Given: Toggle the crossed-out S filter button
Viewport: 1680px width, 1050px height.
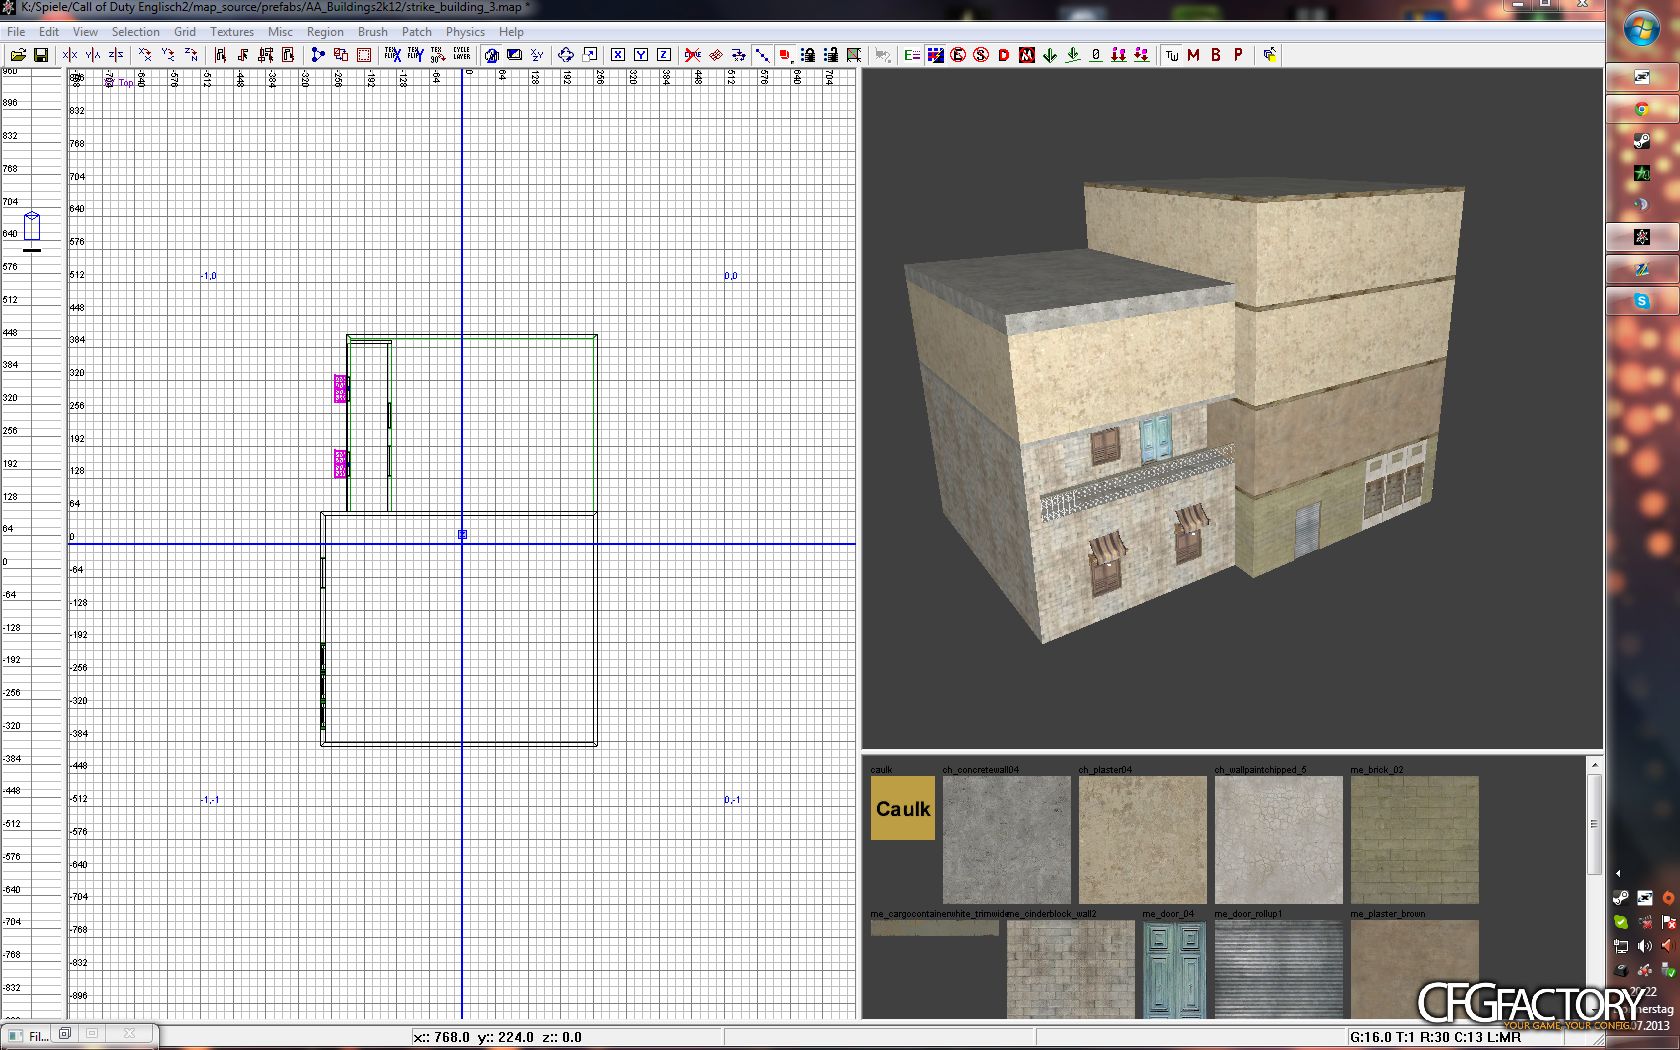Looking at the screenshot, I should [x=981, y=55].
